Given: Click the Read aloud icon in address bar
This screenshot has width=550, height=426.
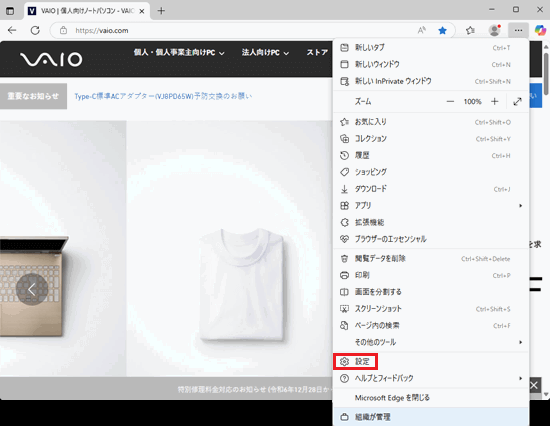Looking at the screenshot, I should [x=422, y=31].
